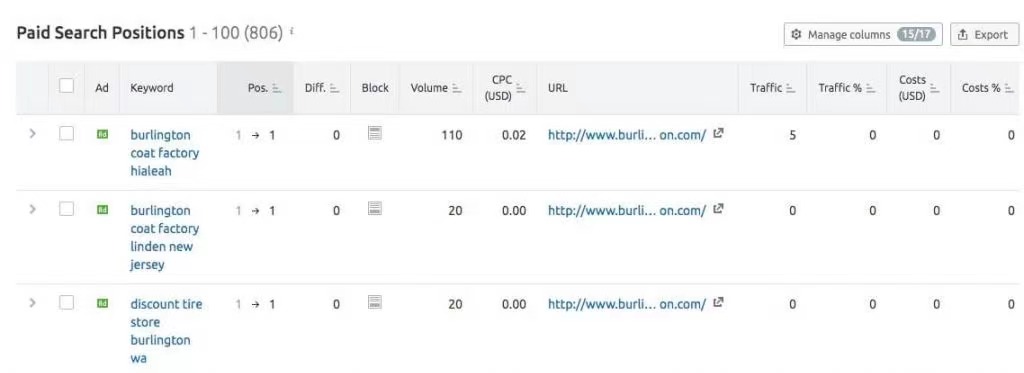Click the Paid Search Positions heading

[101, 33]
